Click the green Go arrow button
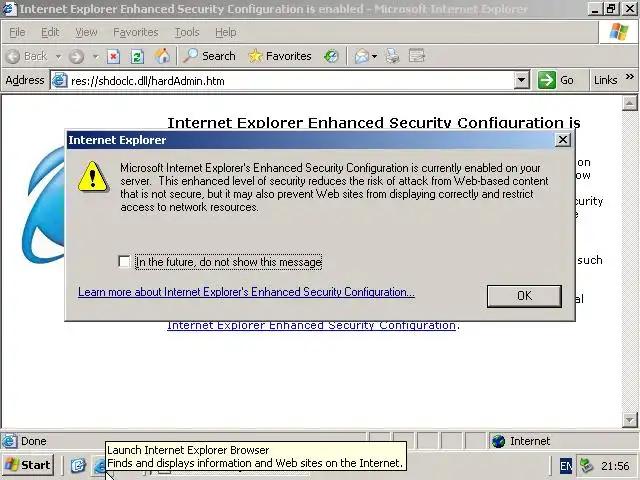640x480 pixels. coord(547,80)
